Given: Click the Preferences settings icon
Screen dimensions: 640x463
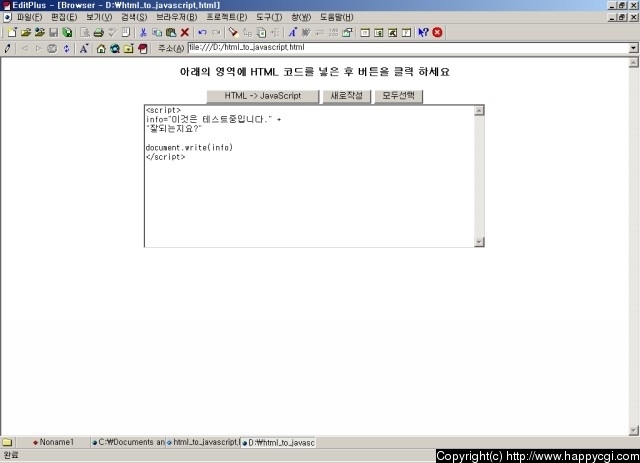Looking at the screenshot, I should point(348,32).
